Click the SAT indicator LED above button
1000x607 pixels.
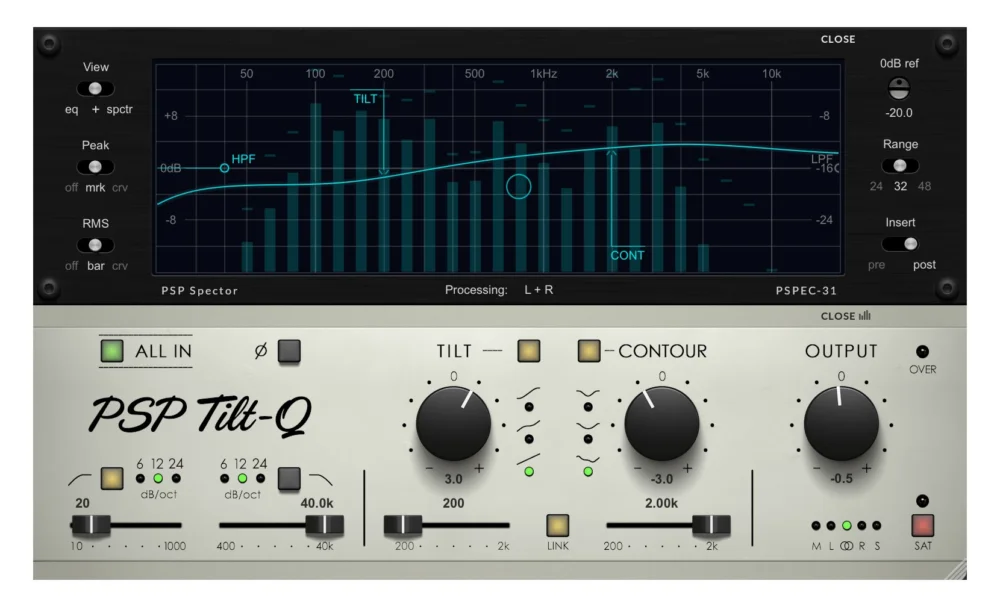click(x=922, y=501)
